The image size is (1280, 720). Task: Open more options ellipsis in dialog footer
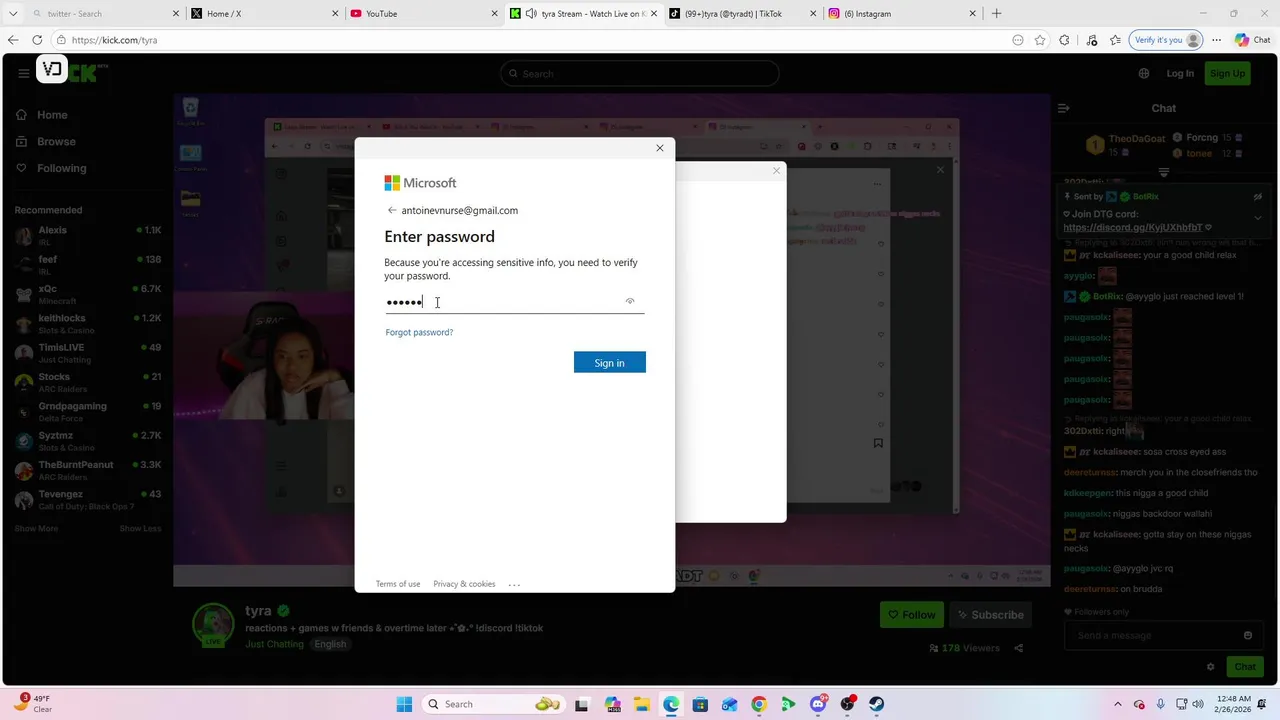[514, 584]
